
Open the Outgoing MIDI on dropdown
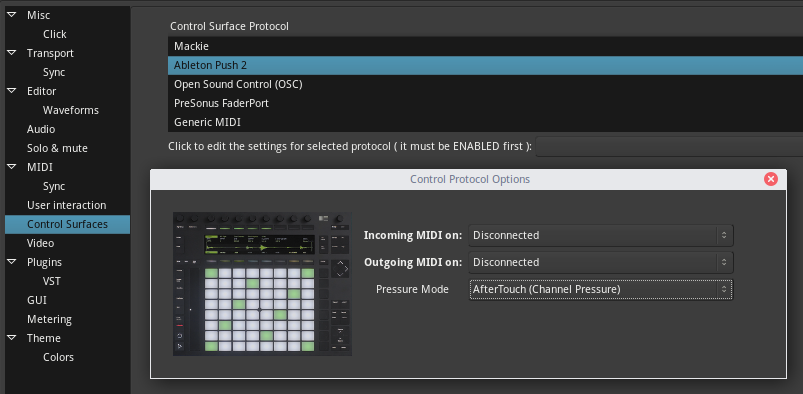tap(601, 262)
